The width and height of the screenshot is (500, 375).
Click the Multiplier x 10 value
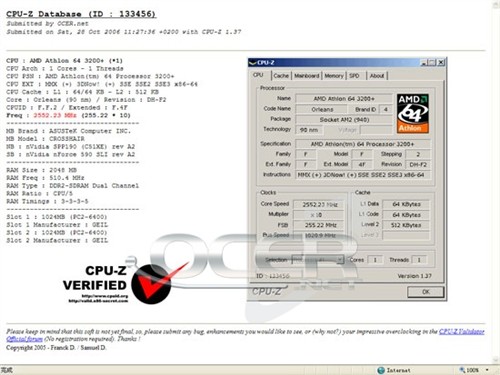click(319, 215)
